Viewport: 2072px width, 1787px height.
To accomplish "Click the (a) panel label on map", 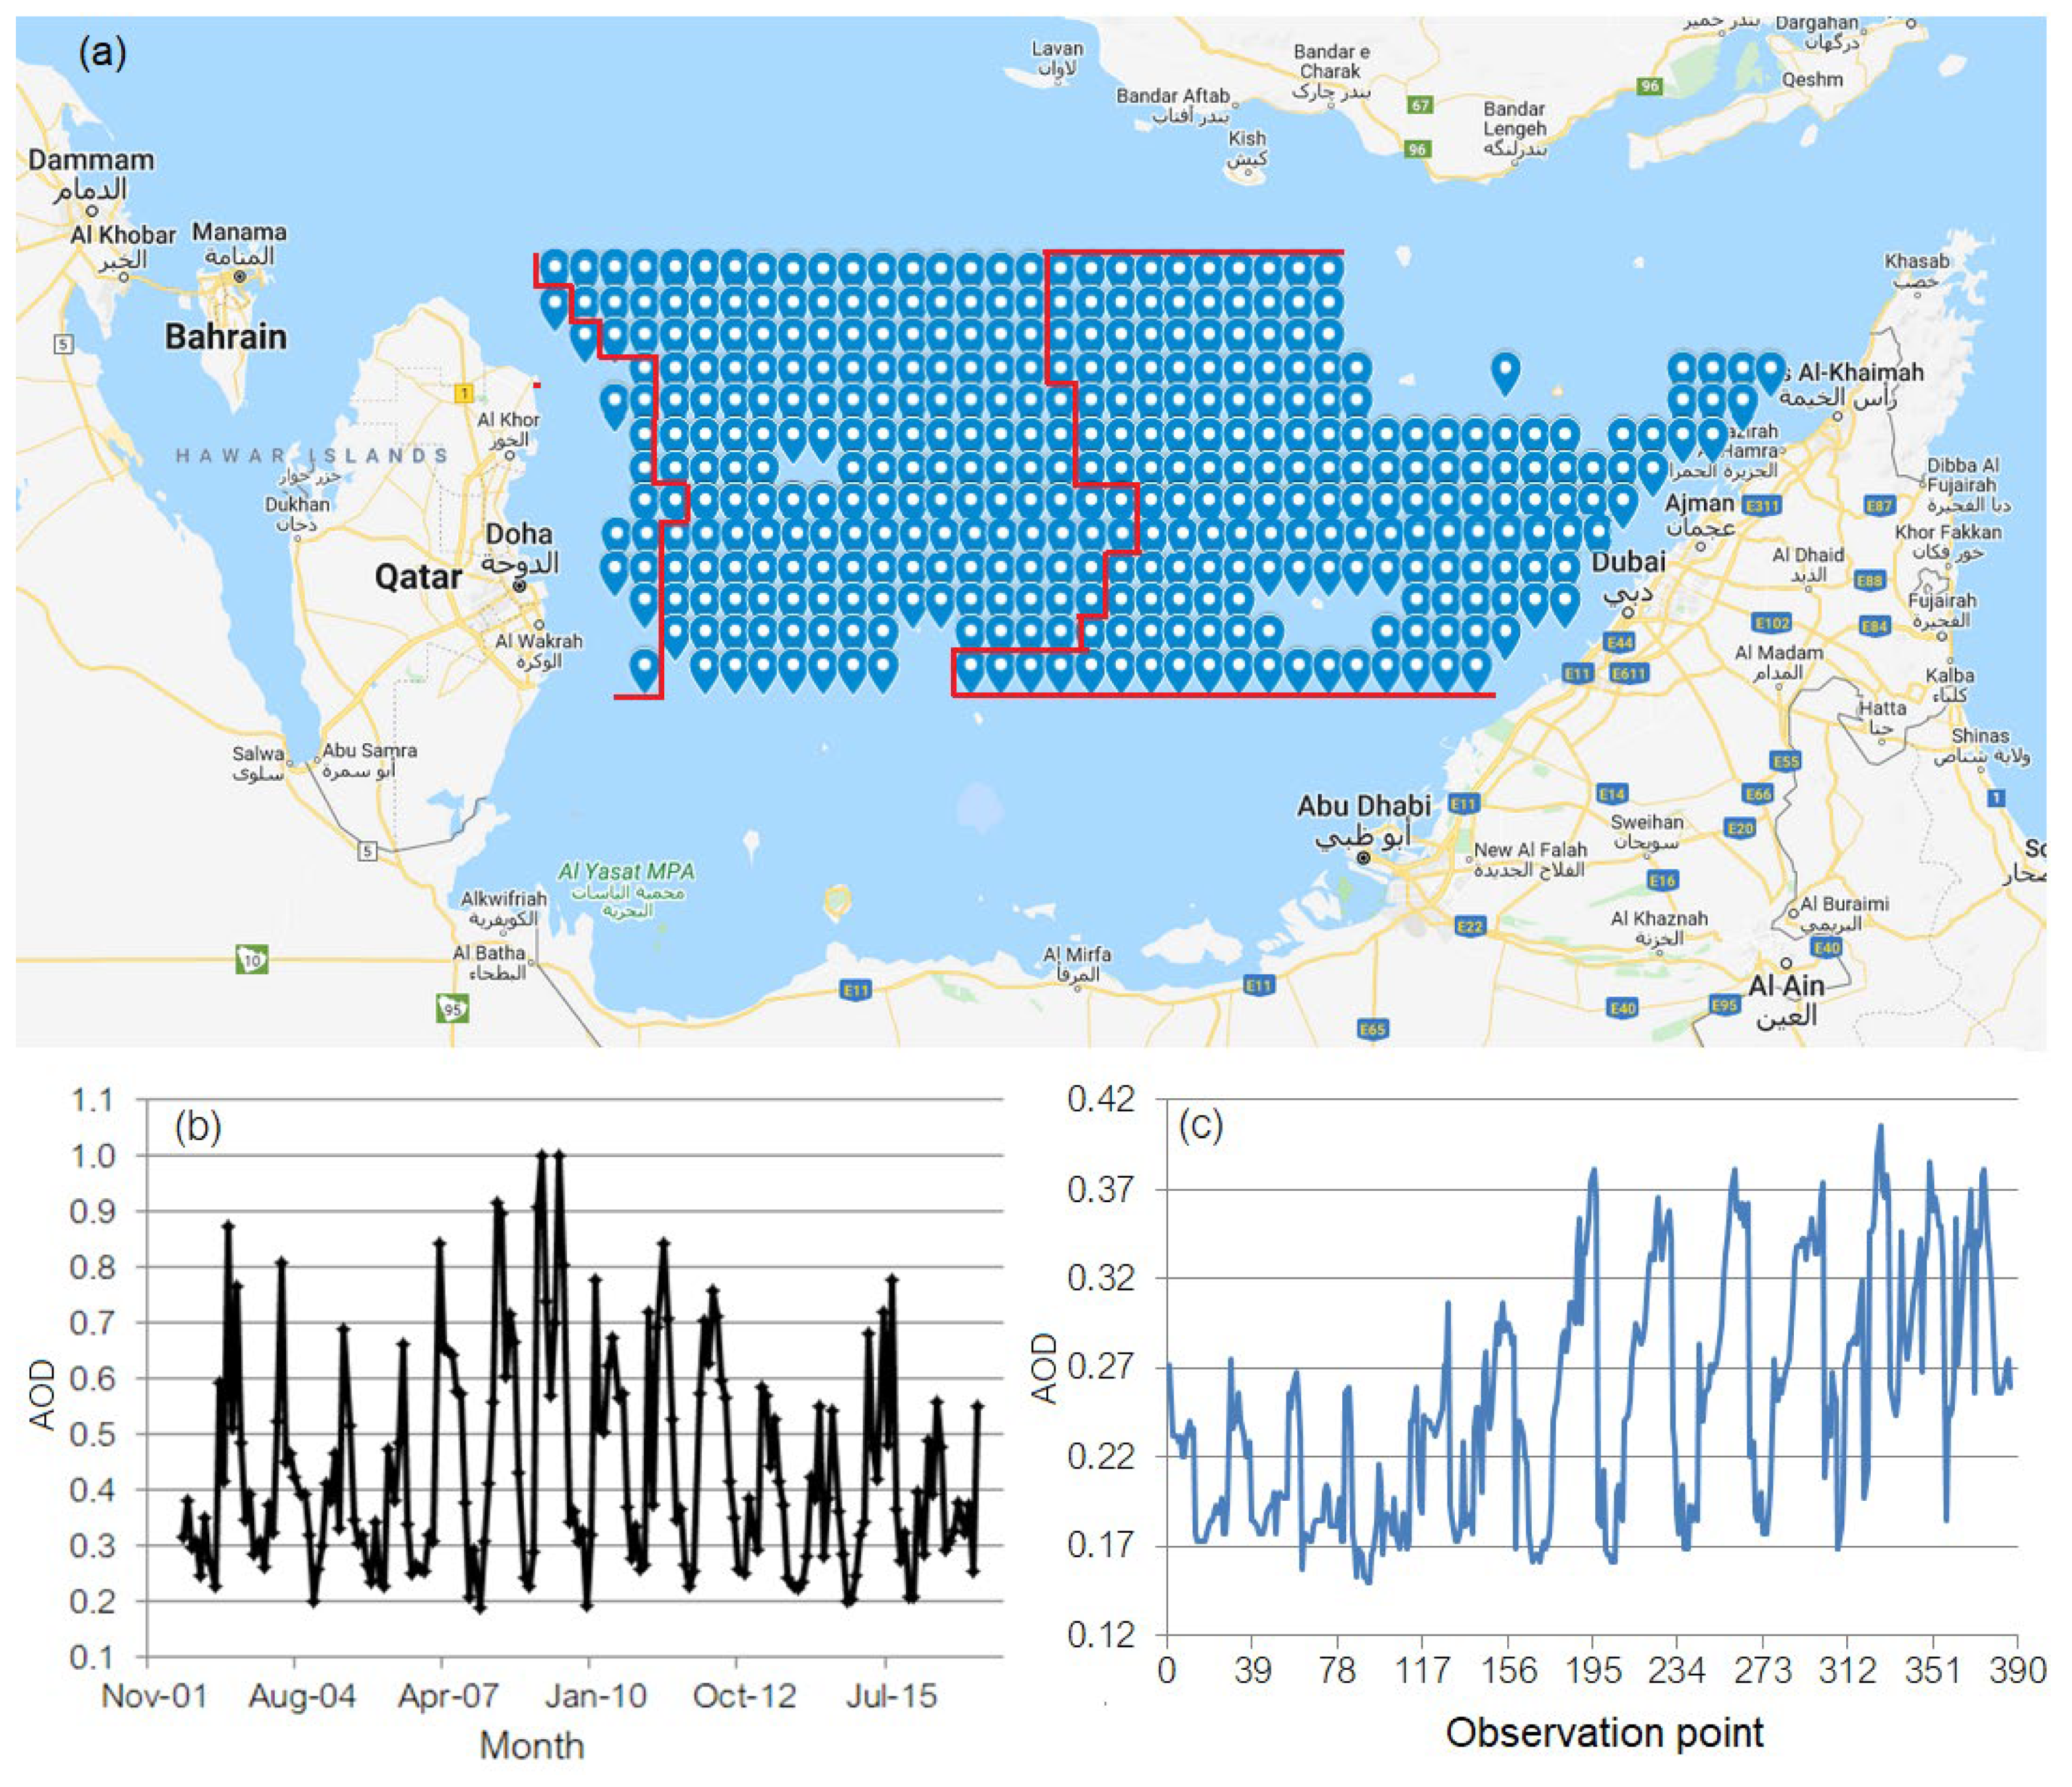I will click(103, 52).
